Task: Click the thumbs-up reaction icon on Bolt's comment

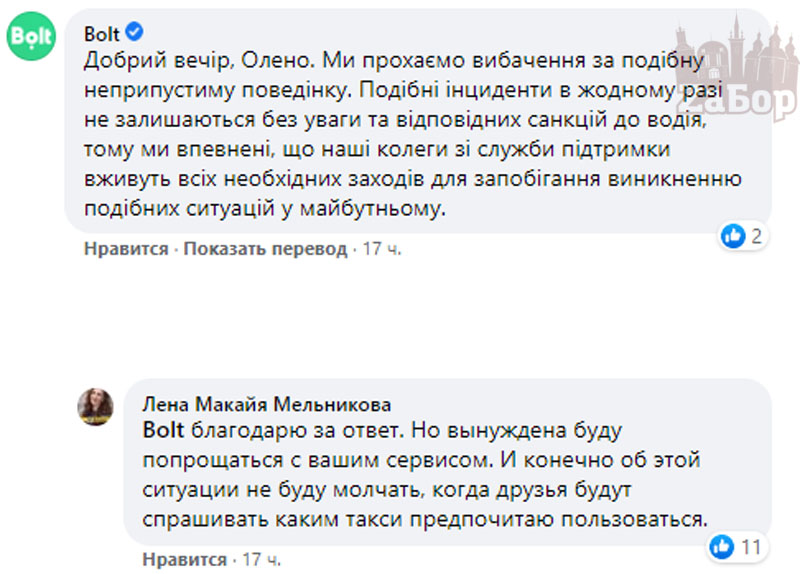Action: (732, 236)
